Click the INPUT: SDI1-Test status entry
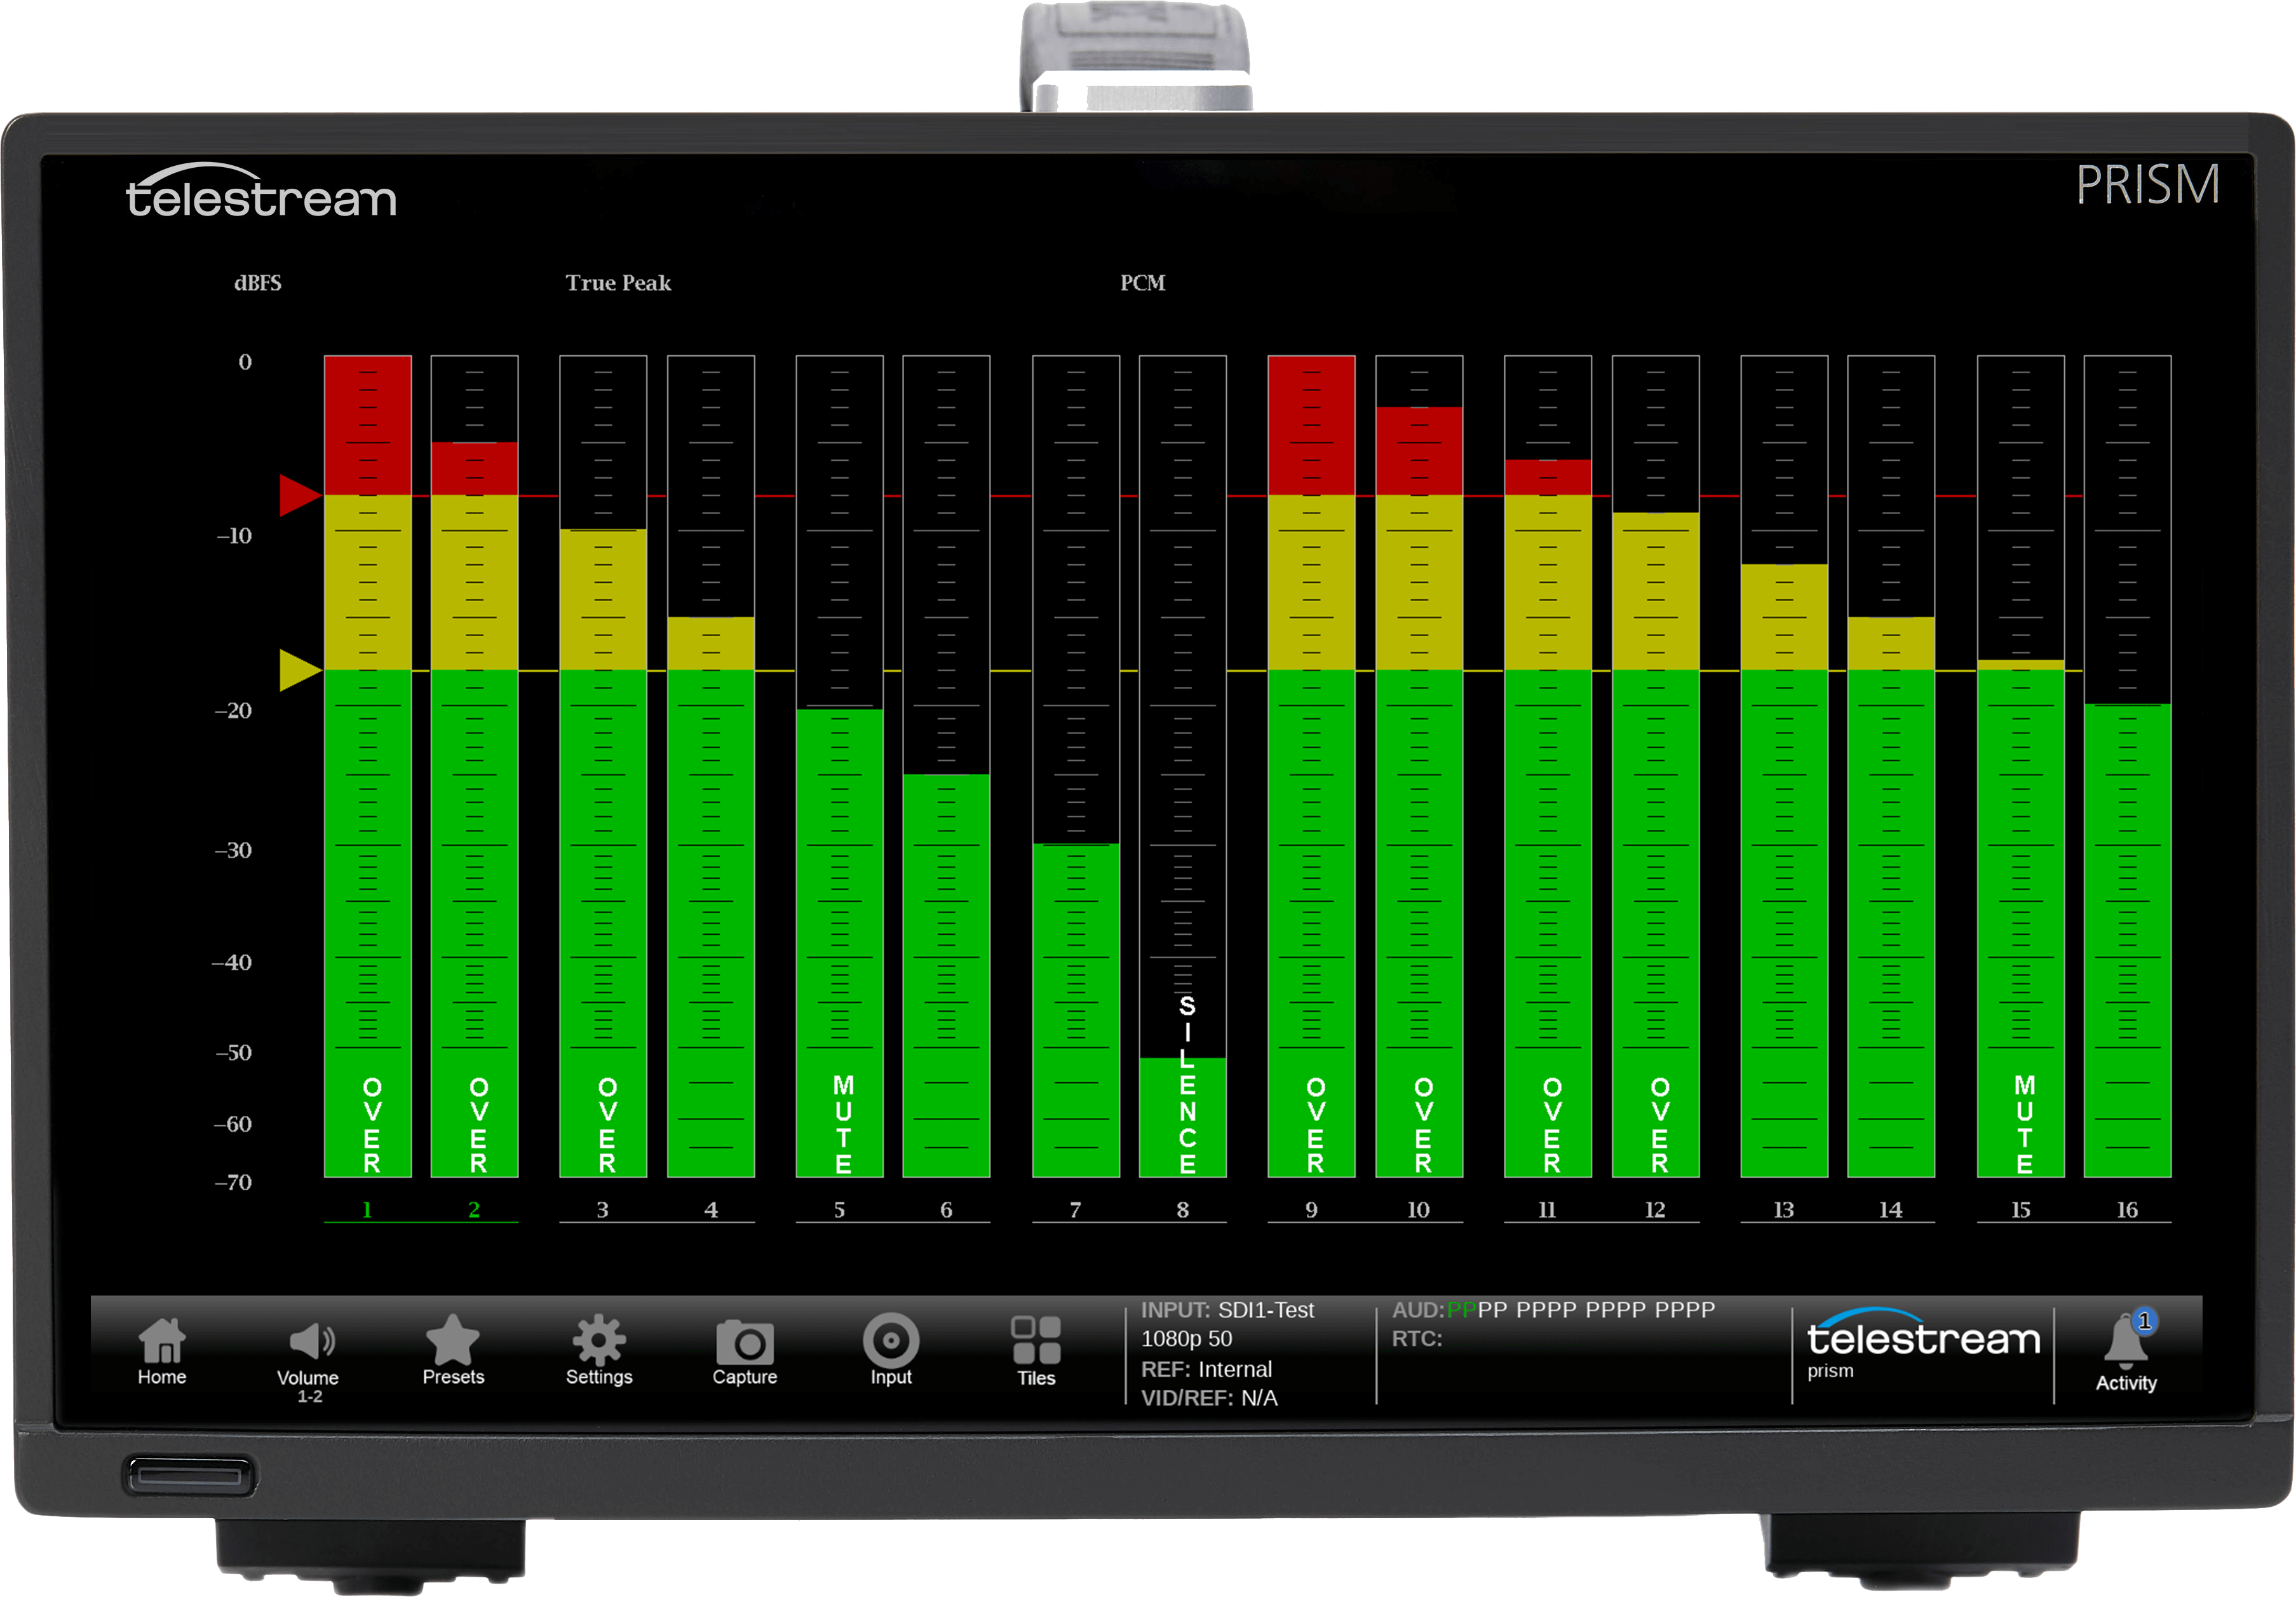The width and height of the screenshot is (2296, 1597). coord(1227,1310)
